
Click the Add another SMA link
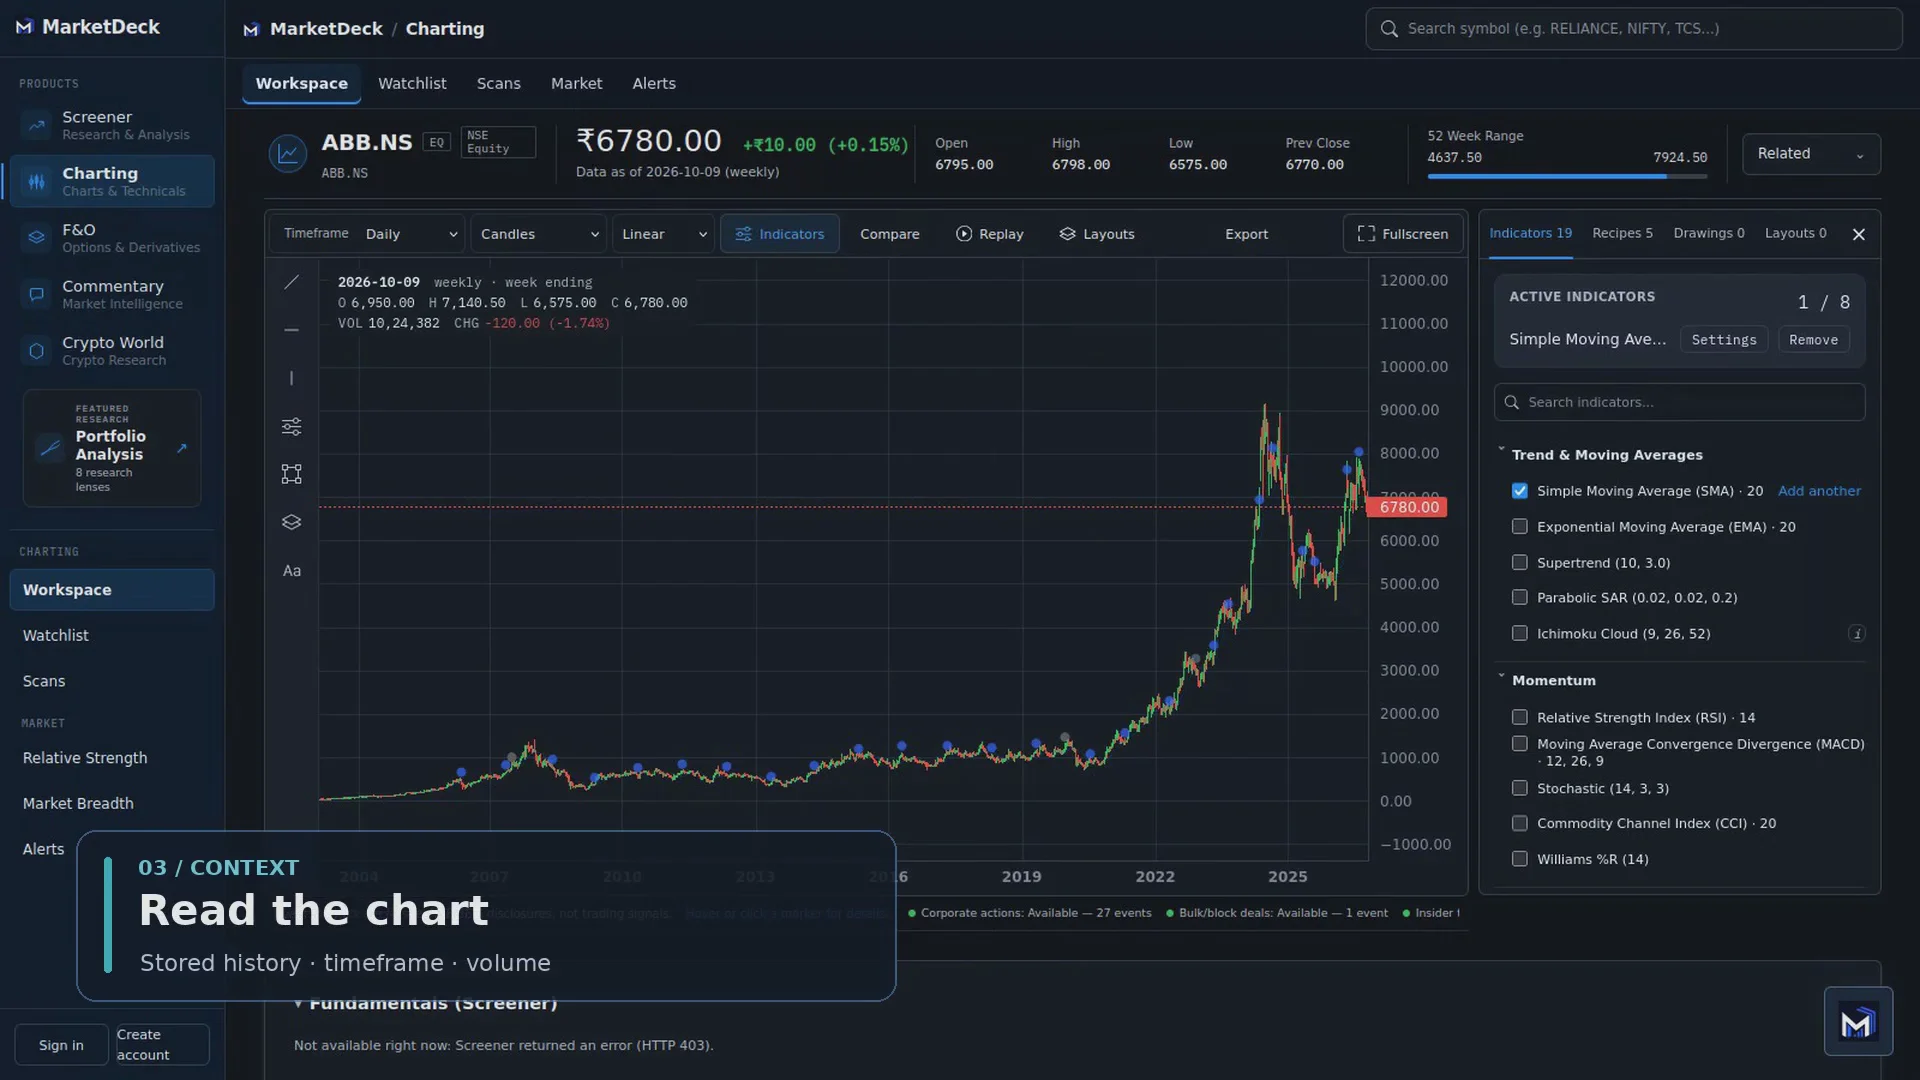pos(1819,491)
